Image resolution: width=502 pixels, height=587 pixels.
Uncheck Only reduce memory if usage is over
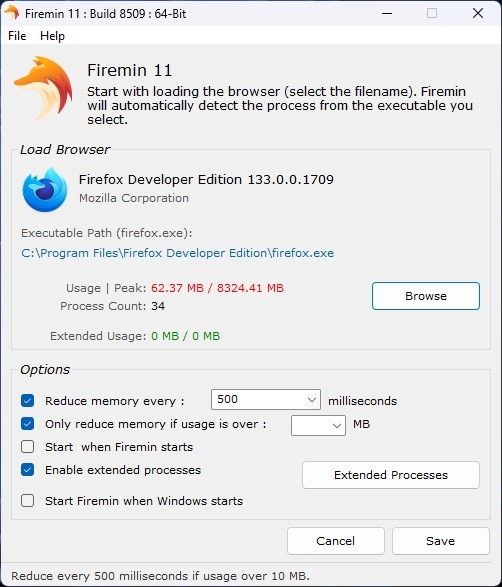coord(27,424)
